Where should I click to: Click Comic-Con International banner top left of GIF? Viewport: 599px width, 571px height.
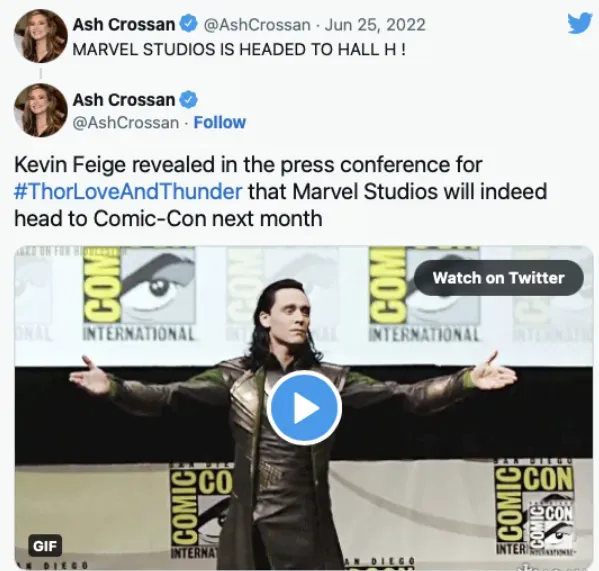pos(139,295)
